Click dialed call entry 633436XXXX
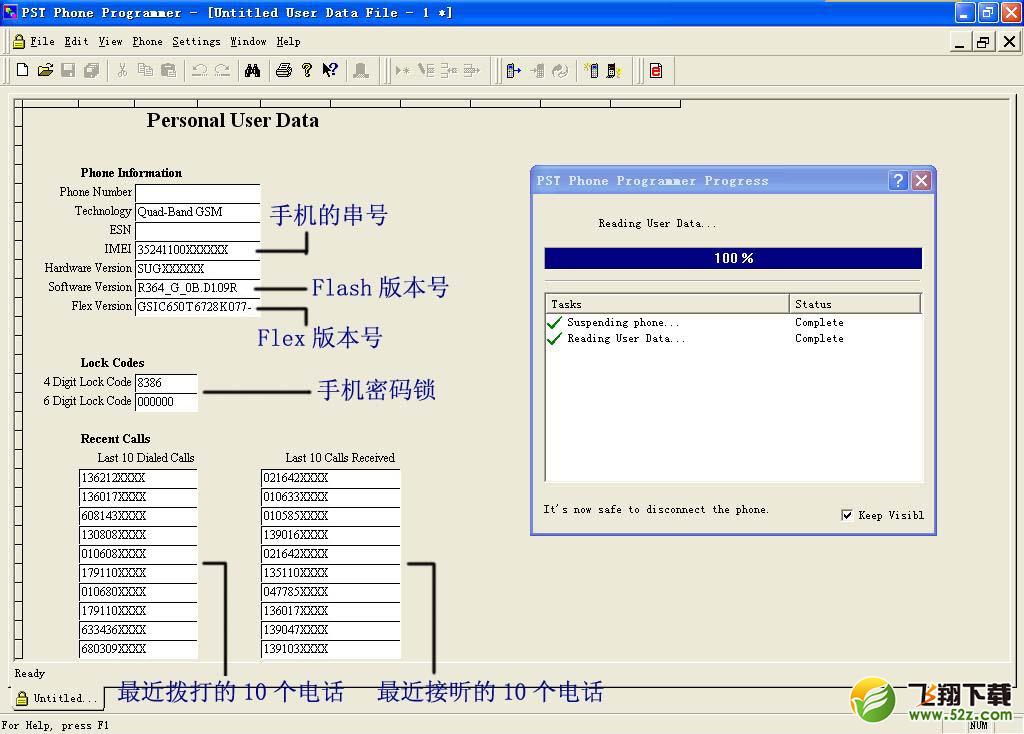 pos(138,630)
